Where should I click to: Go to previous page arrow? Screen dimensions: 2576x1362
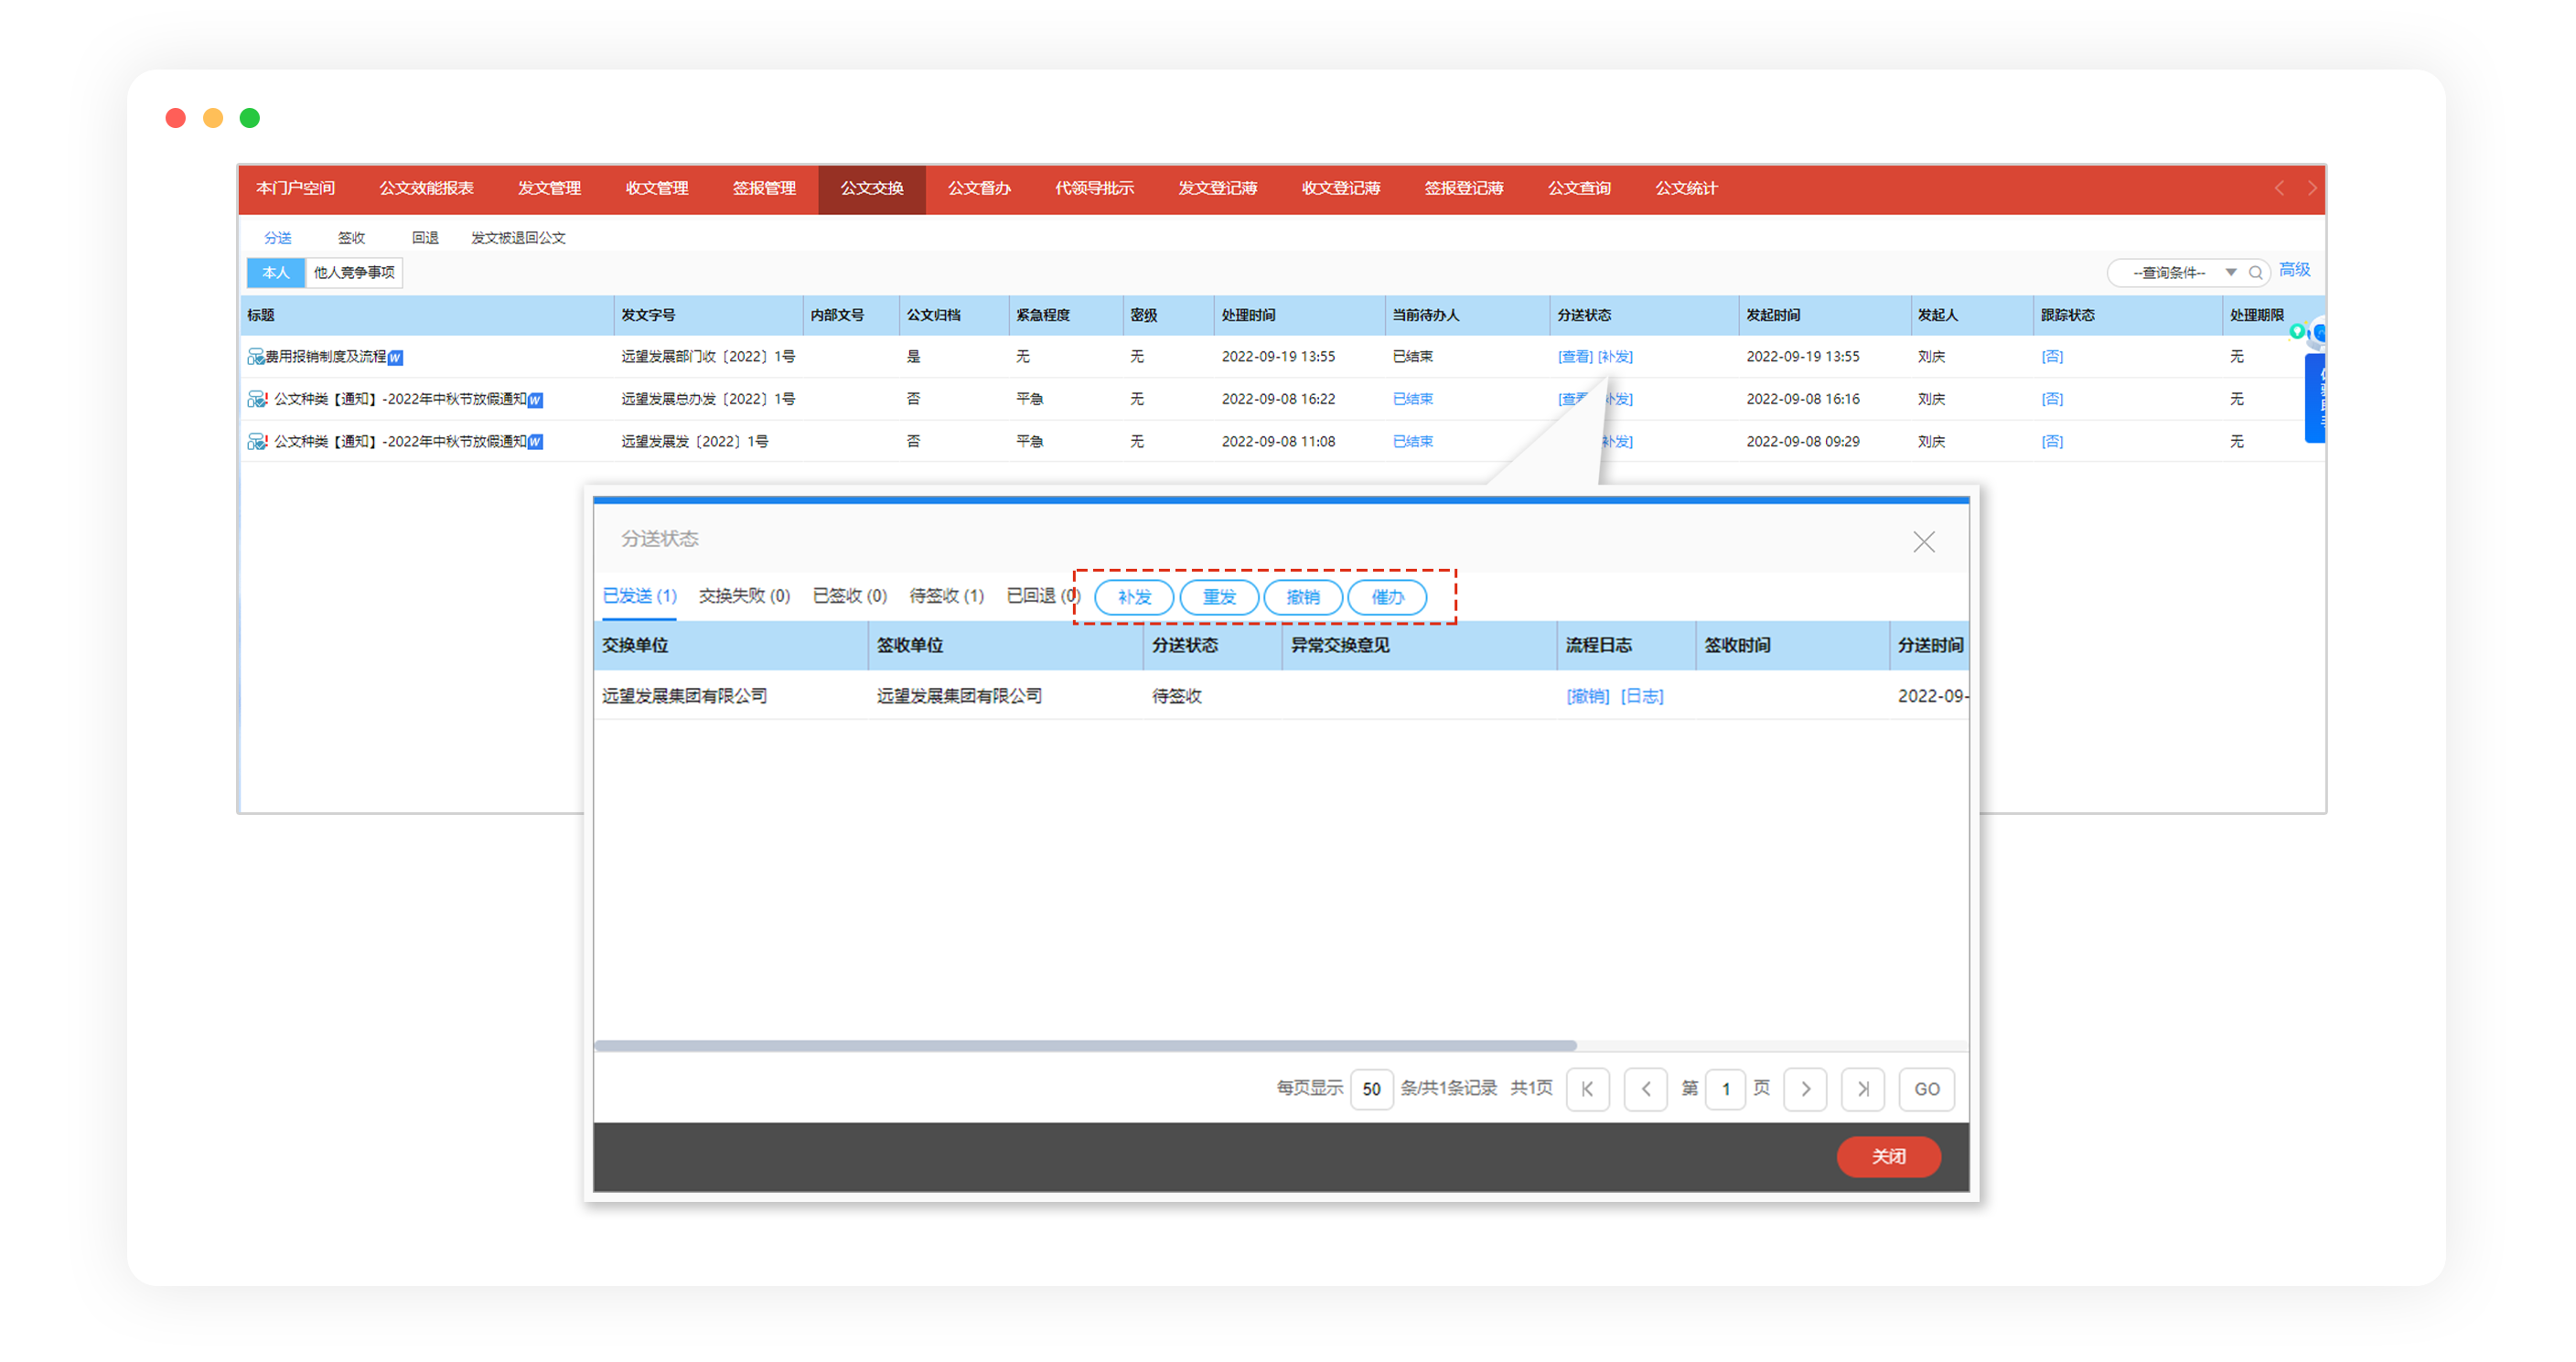[x=1645, y=1089]
